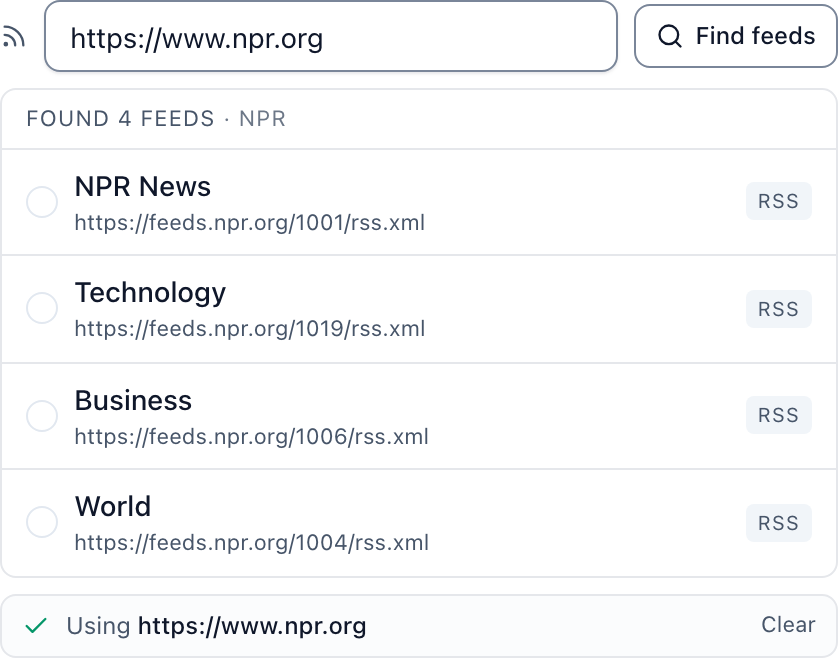Click the RSS badge on the Technology row
Screen dimensions: 838x658
779,309
